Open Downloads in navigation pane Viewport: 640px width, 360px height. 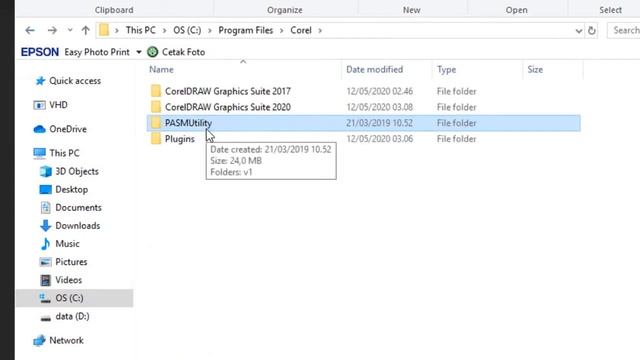(78, 226)
